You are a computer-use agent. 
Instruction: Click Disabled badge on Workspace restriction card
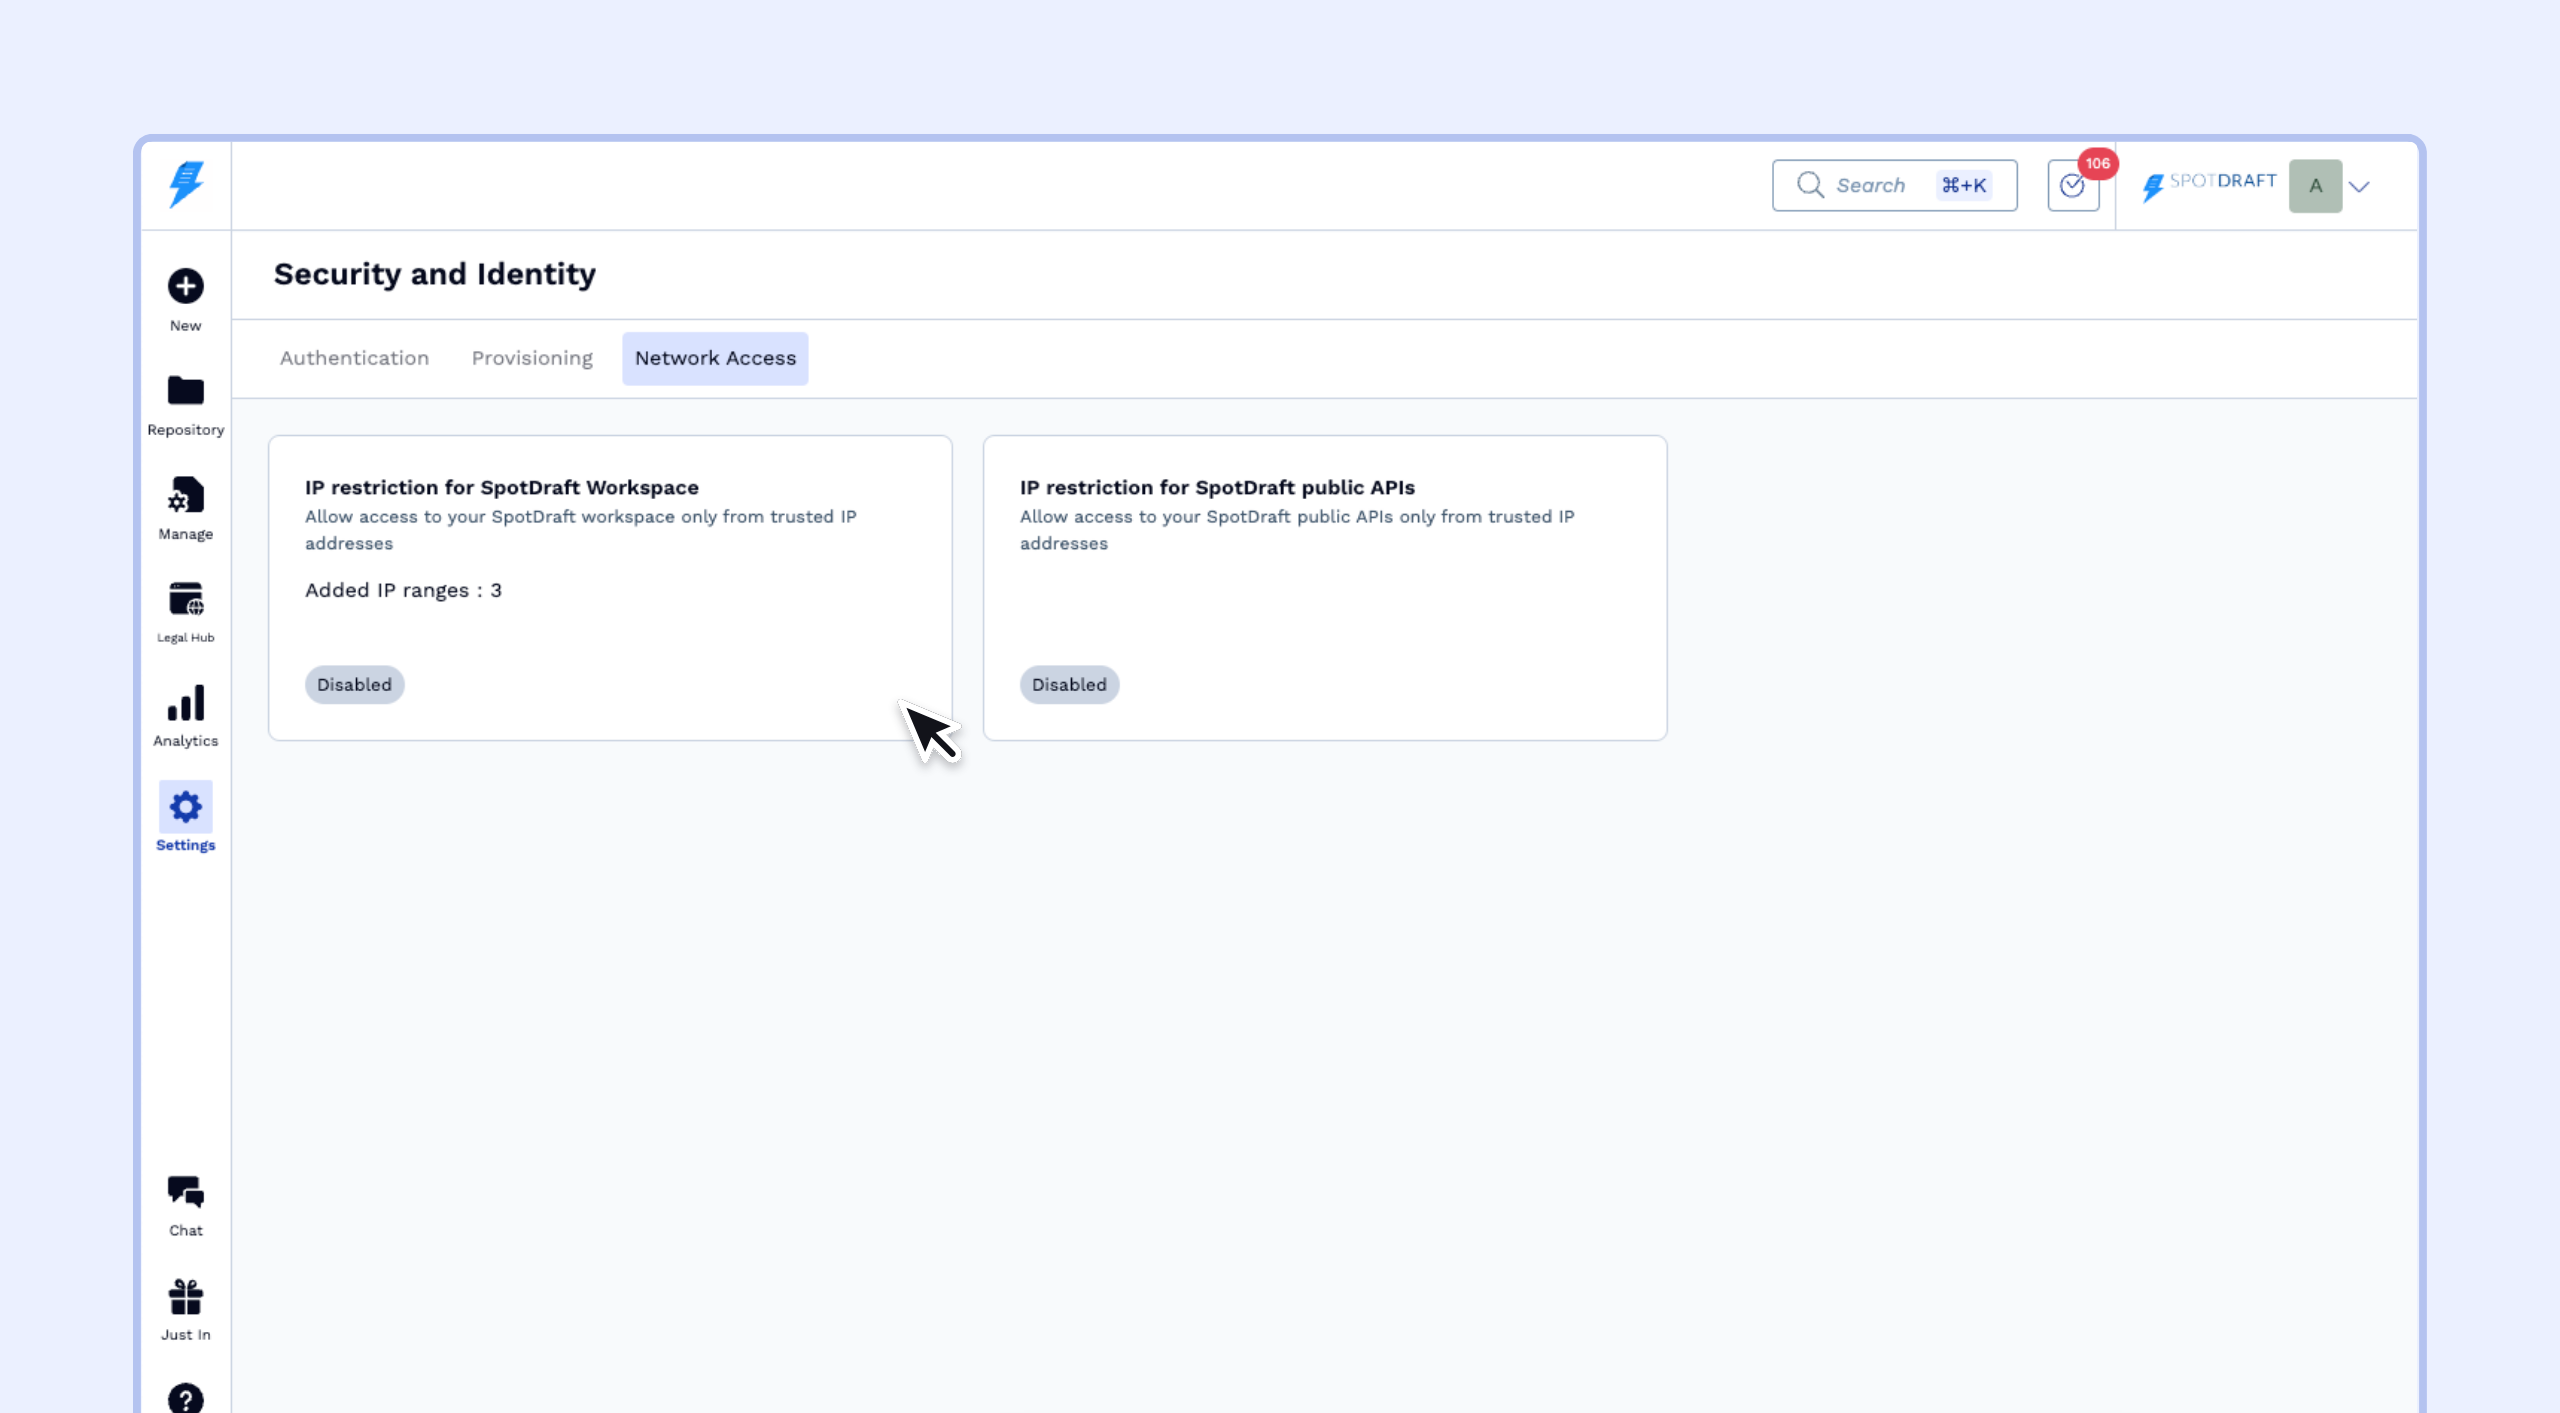[354, 685]
